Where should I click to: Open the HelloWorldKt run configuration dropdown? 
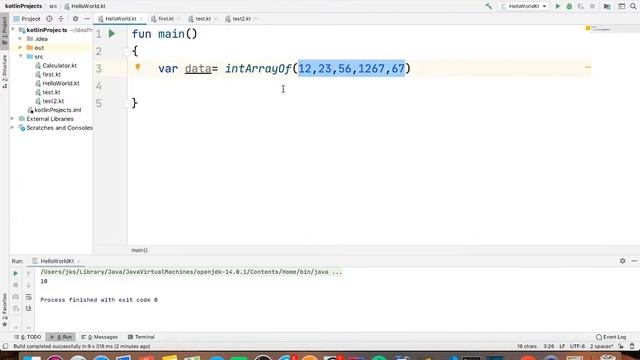(524, 6)
